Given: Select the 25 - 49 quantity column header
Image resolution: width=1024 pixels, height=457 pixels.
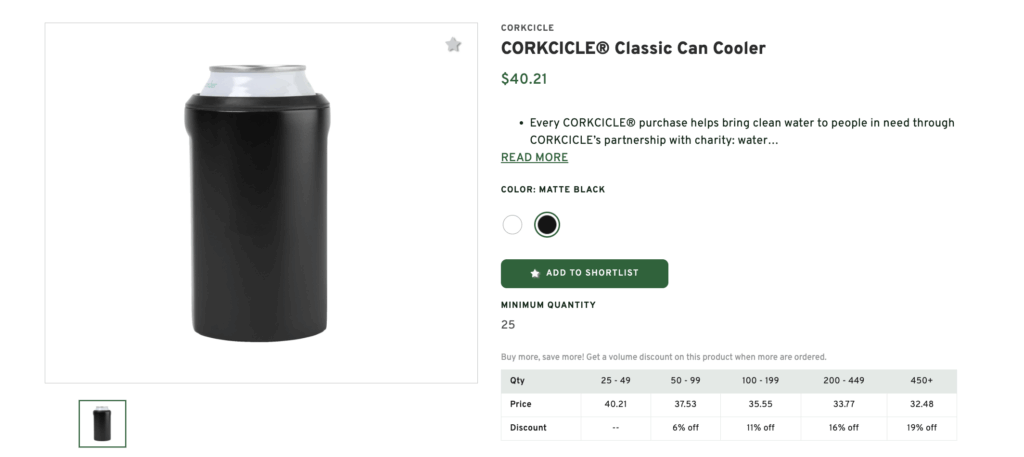Looking at the screenshot, I should pyautogui.click(x=615, y=381).
